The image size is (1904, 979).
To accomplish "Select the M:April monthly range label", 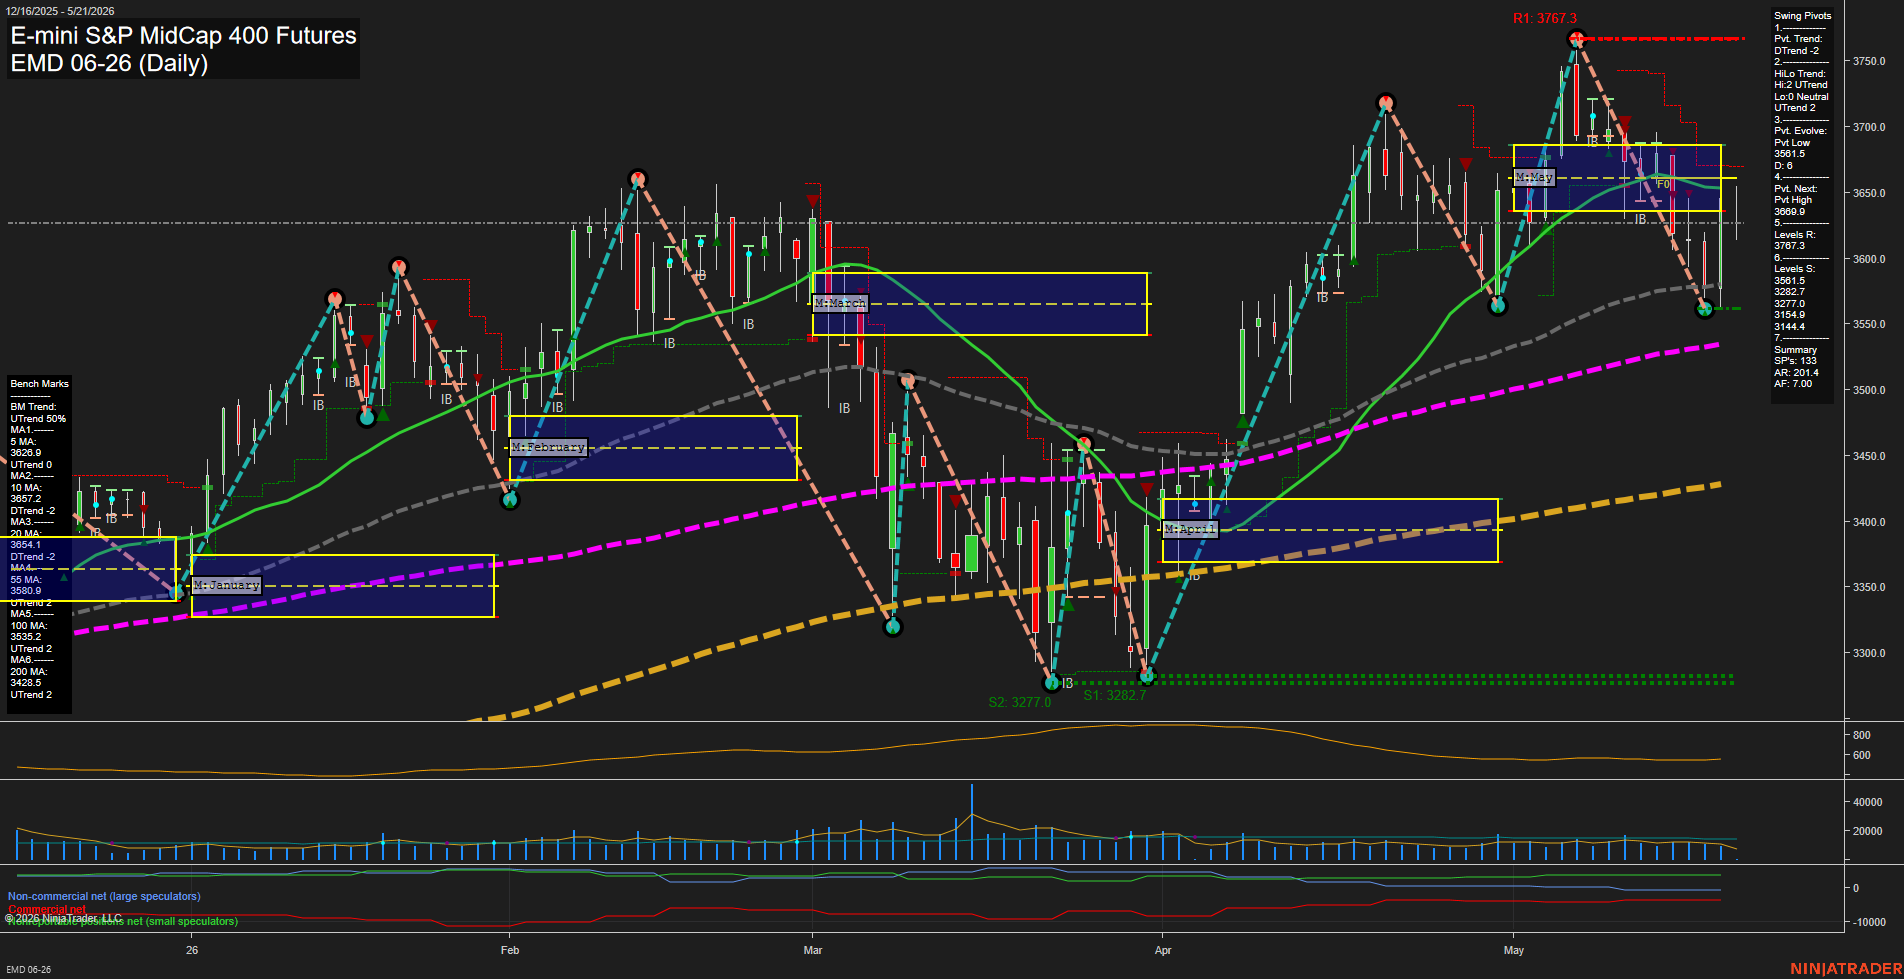I will point(1190,529).
